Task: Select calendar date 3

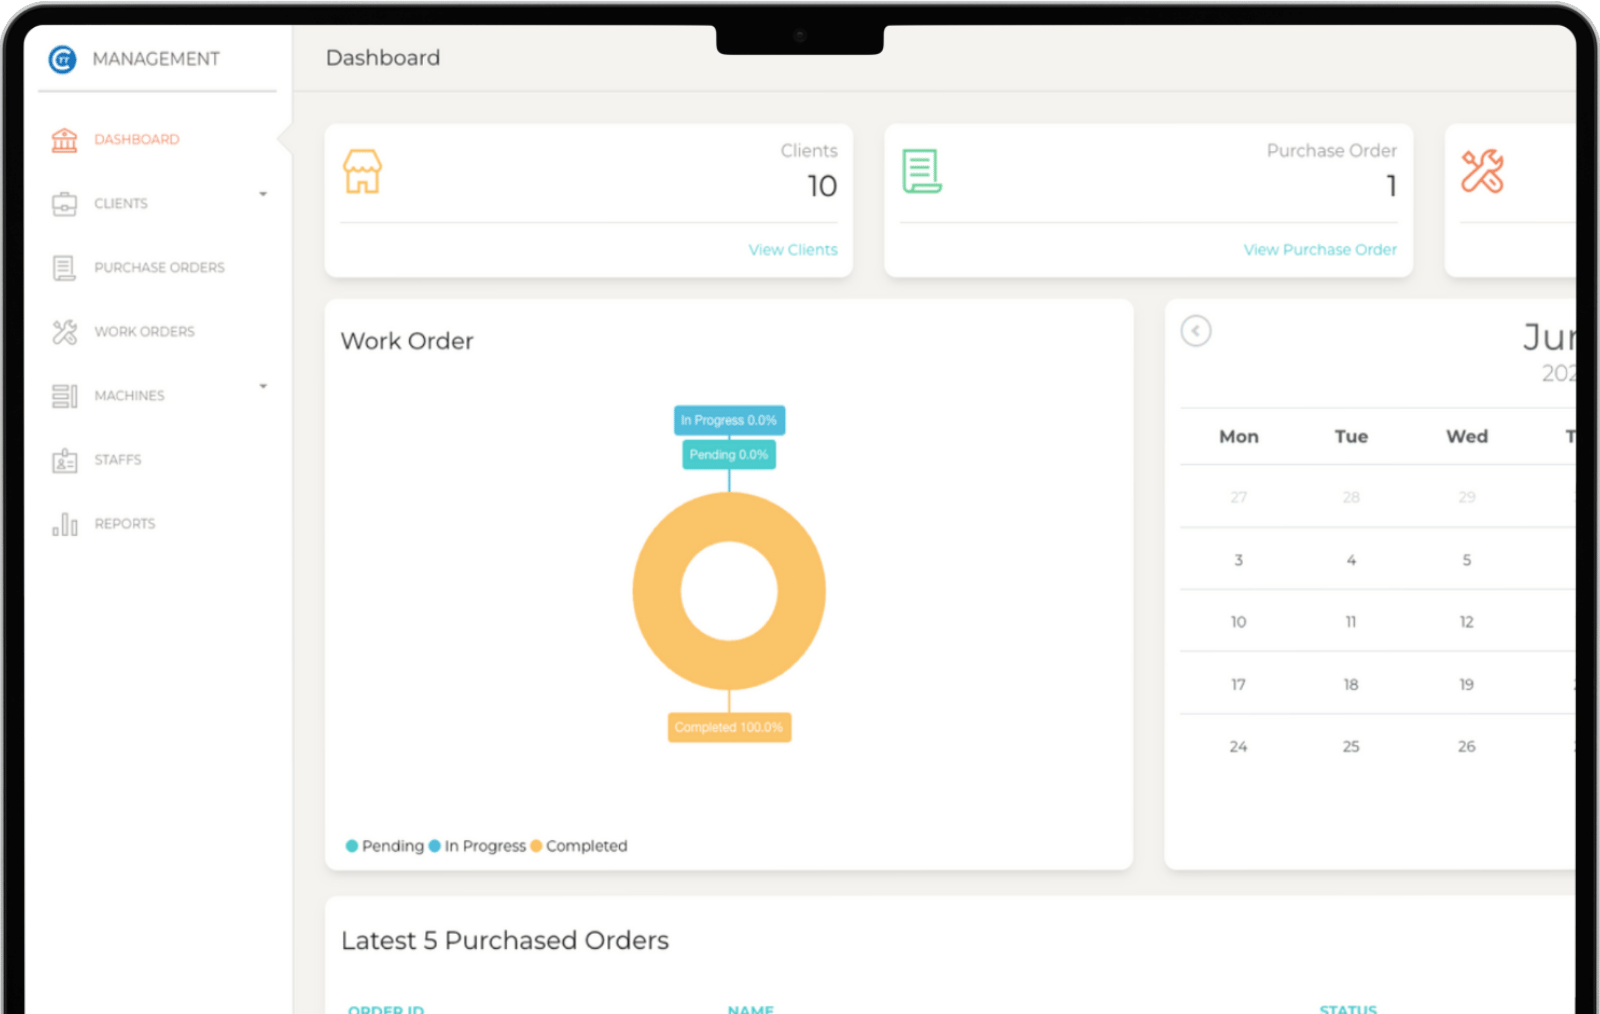Action: pos(1238,560)
